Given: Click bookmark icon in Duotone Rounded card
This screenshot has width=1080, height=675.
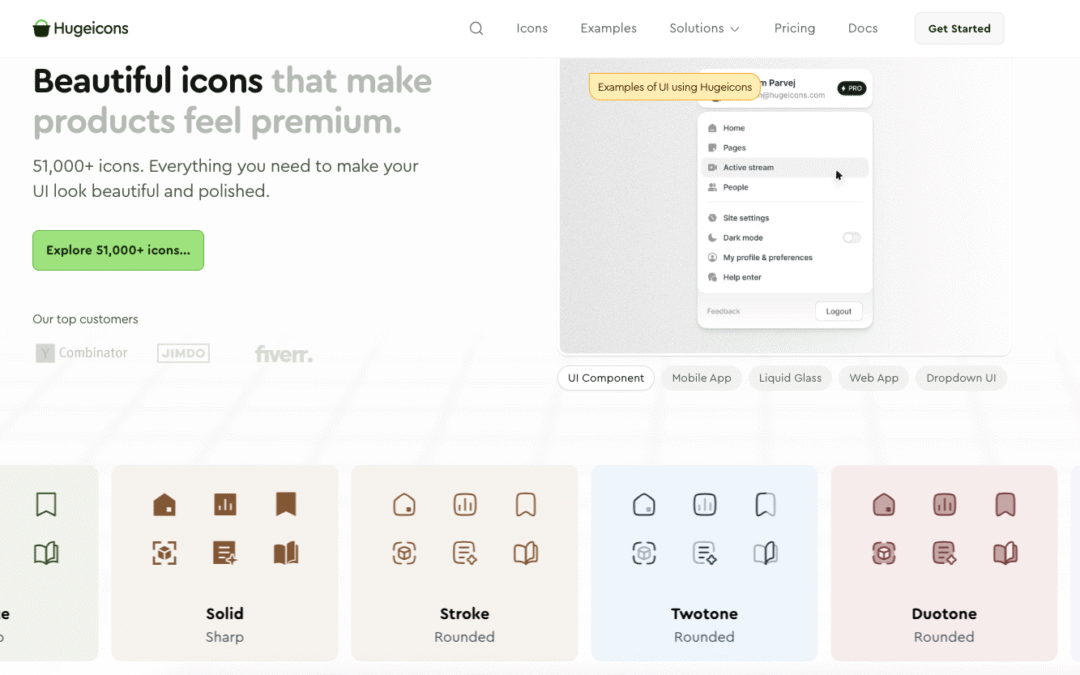Looking at the screenshot, I should click(1005, 504).
